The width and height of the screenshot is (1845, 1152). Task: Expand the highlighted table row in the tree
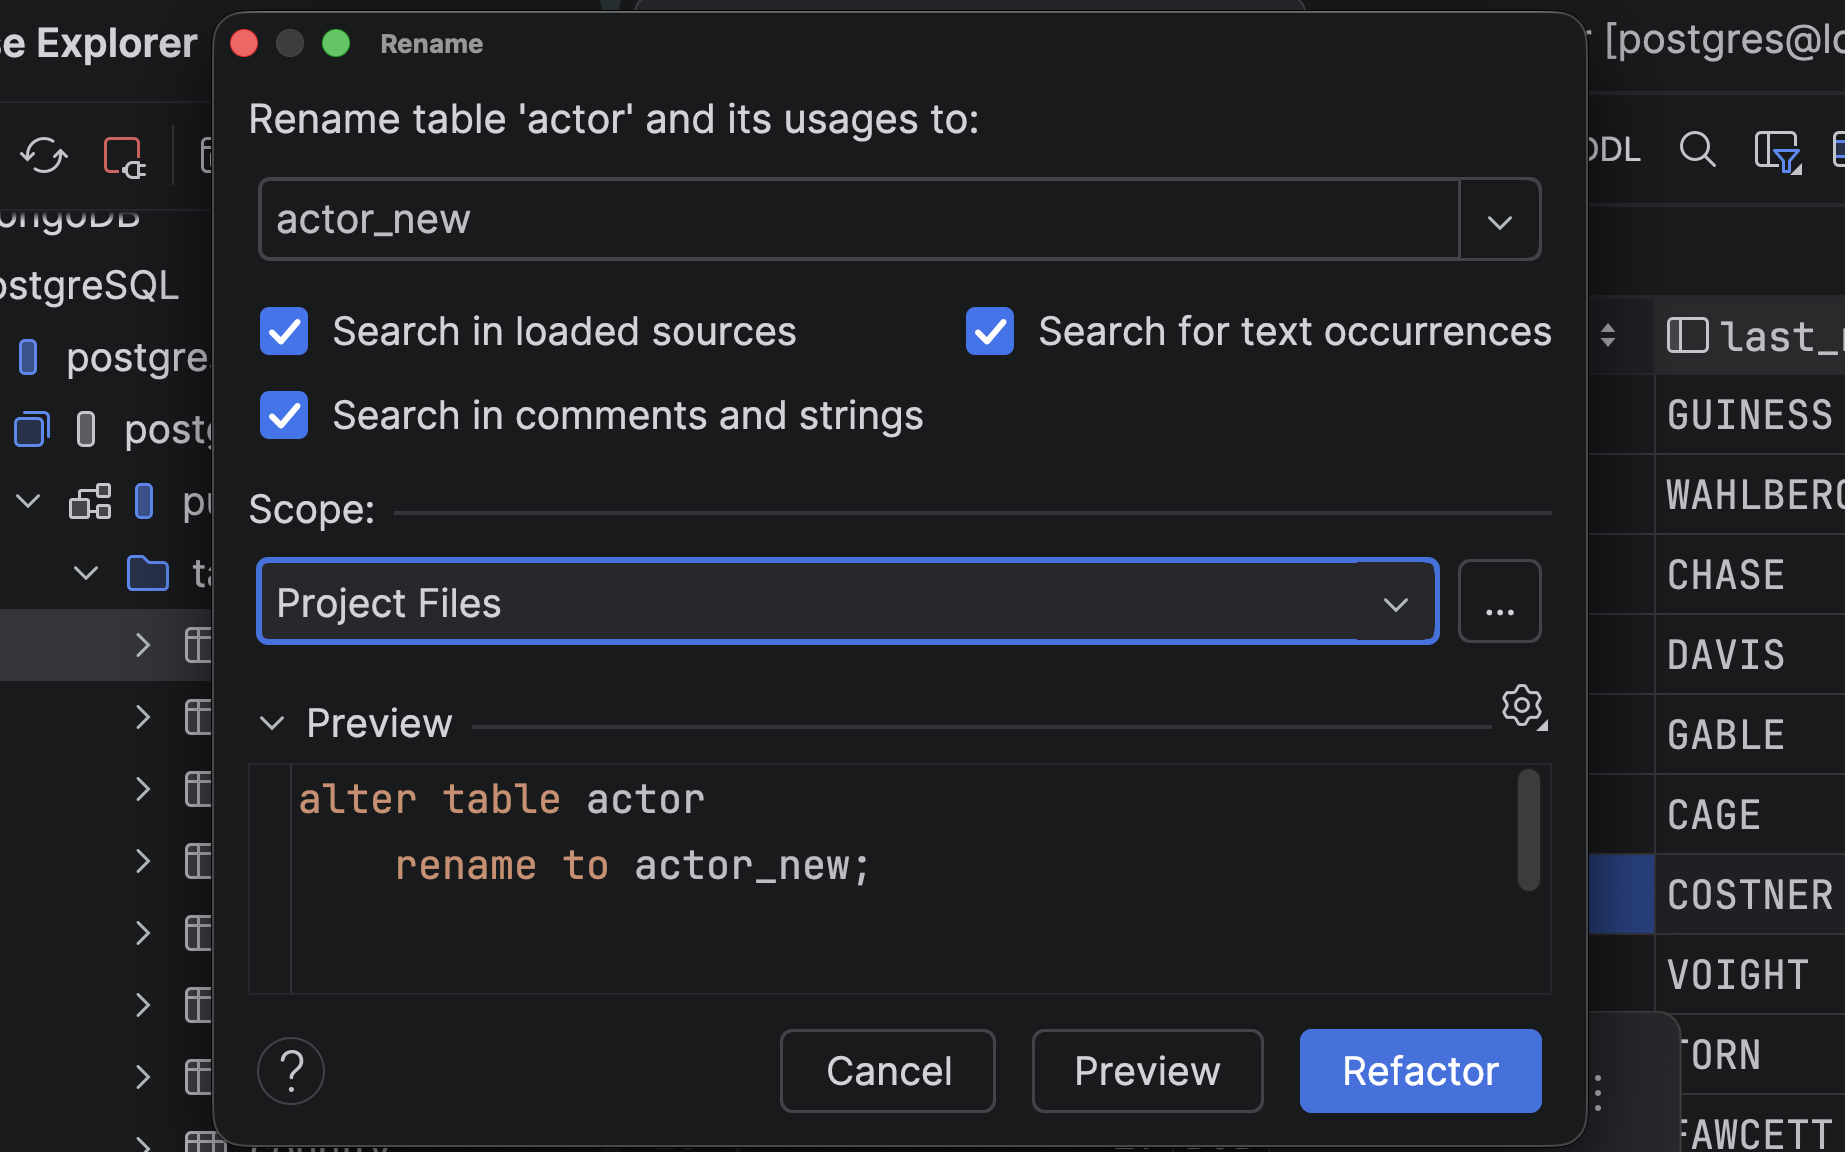143,645
